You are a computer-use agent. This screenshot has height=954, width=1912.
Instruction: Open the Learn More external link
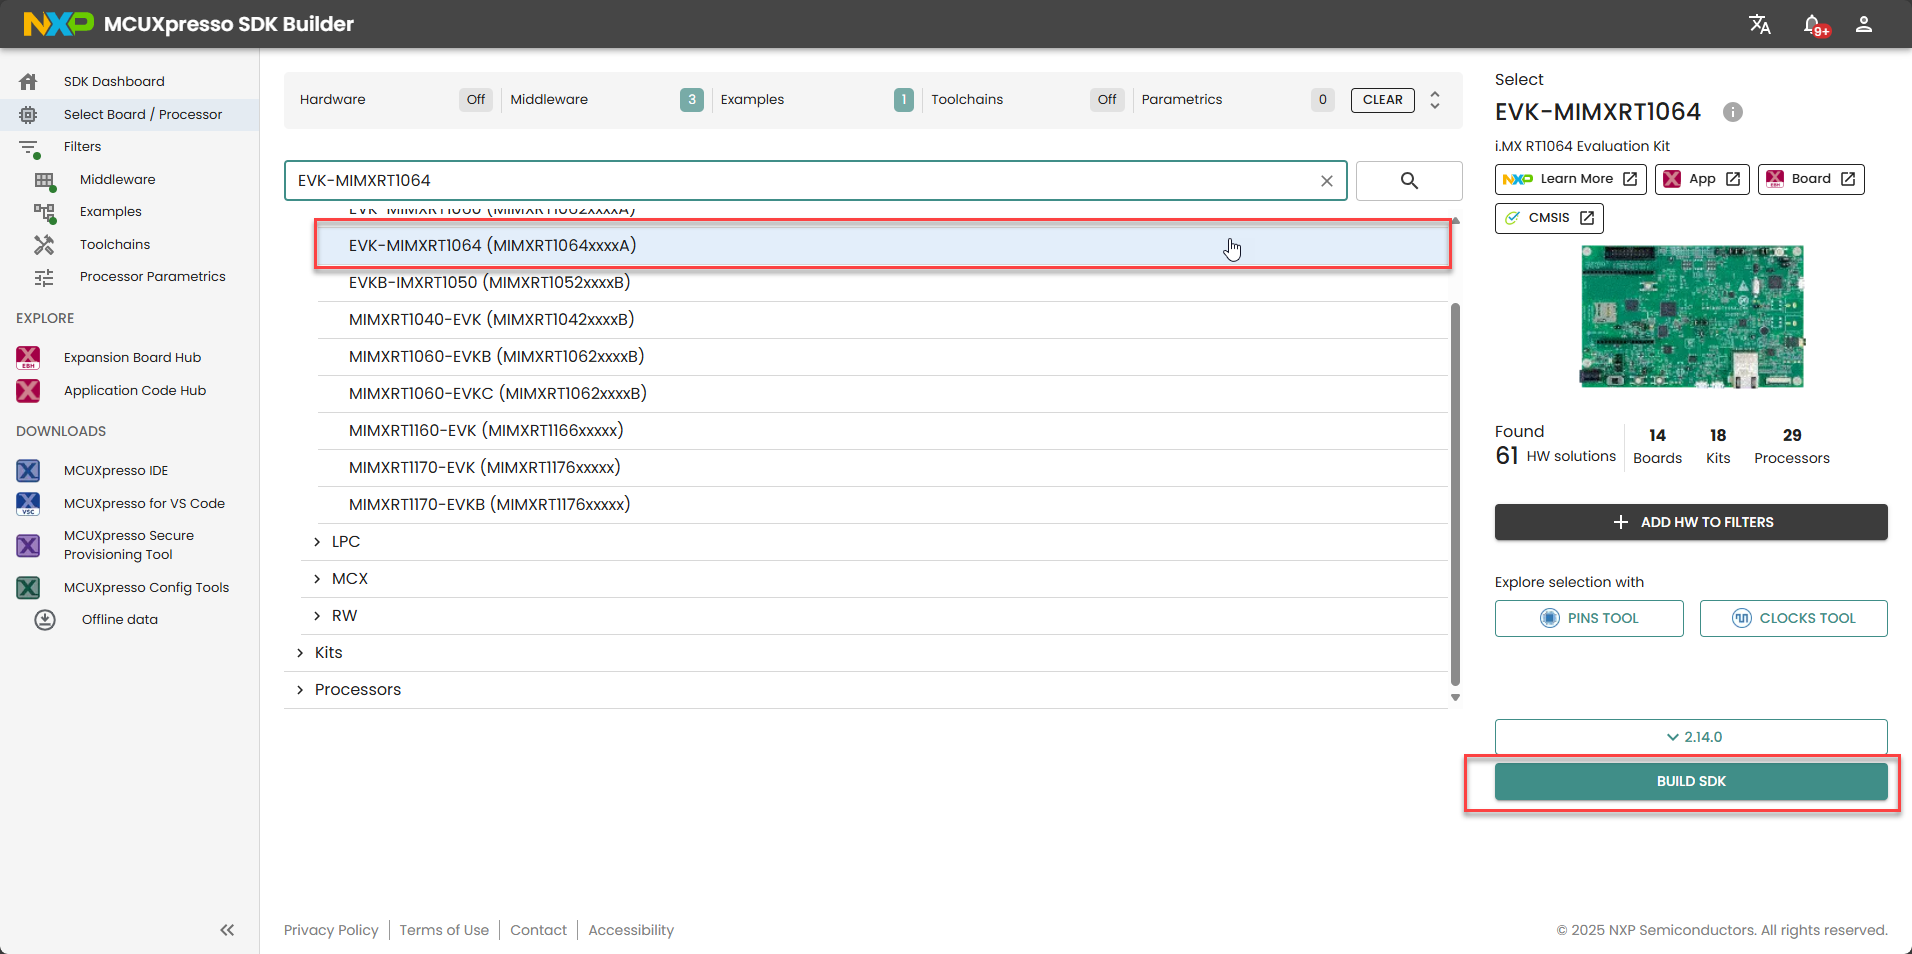tap(1571, 179)
